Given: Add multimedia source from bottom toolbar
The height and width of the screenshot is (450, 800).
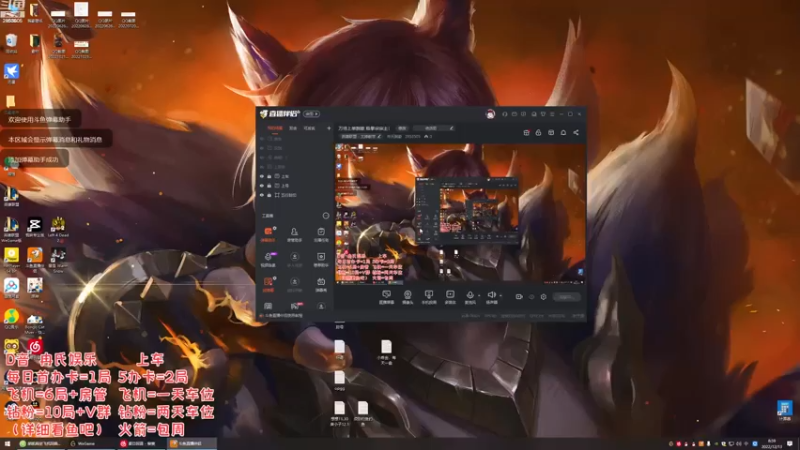Looking at the screenshot, I should tap(450, 297).
